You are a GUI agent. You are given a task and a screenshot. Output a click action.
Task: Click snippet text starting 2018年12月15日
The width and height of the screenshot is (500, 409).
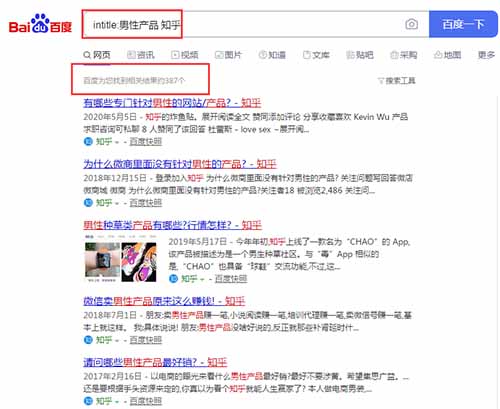(248, 184)
